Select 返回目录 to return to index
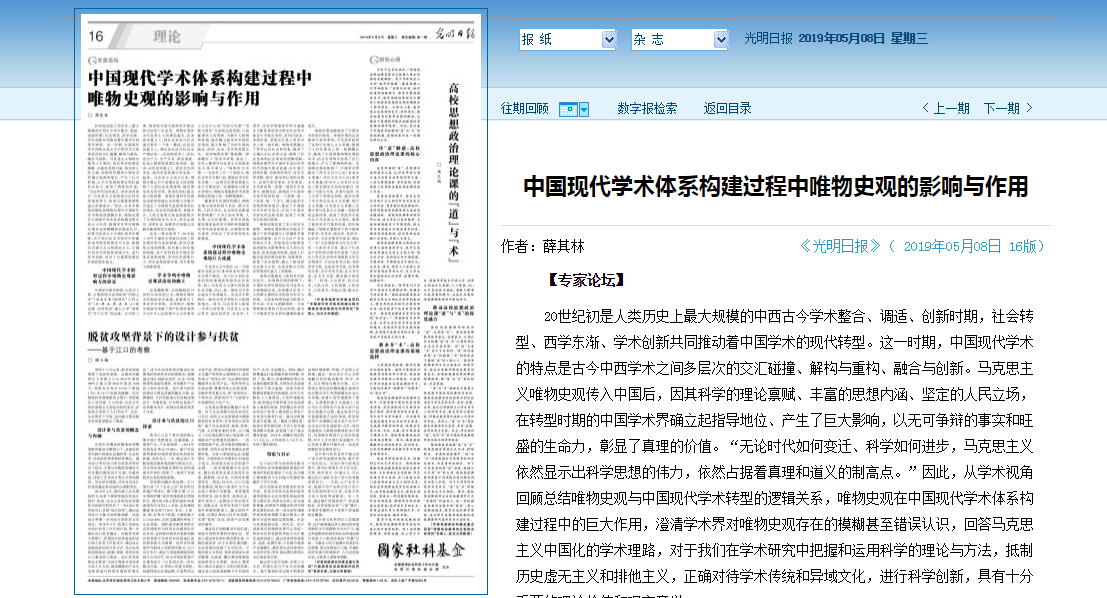 (x=727, y=108)
